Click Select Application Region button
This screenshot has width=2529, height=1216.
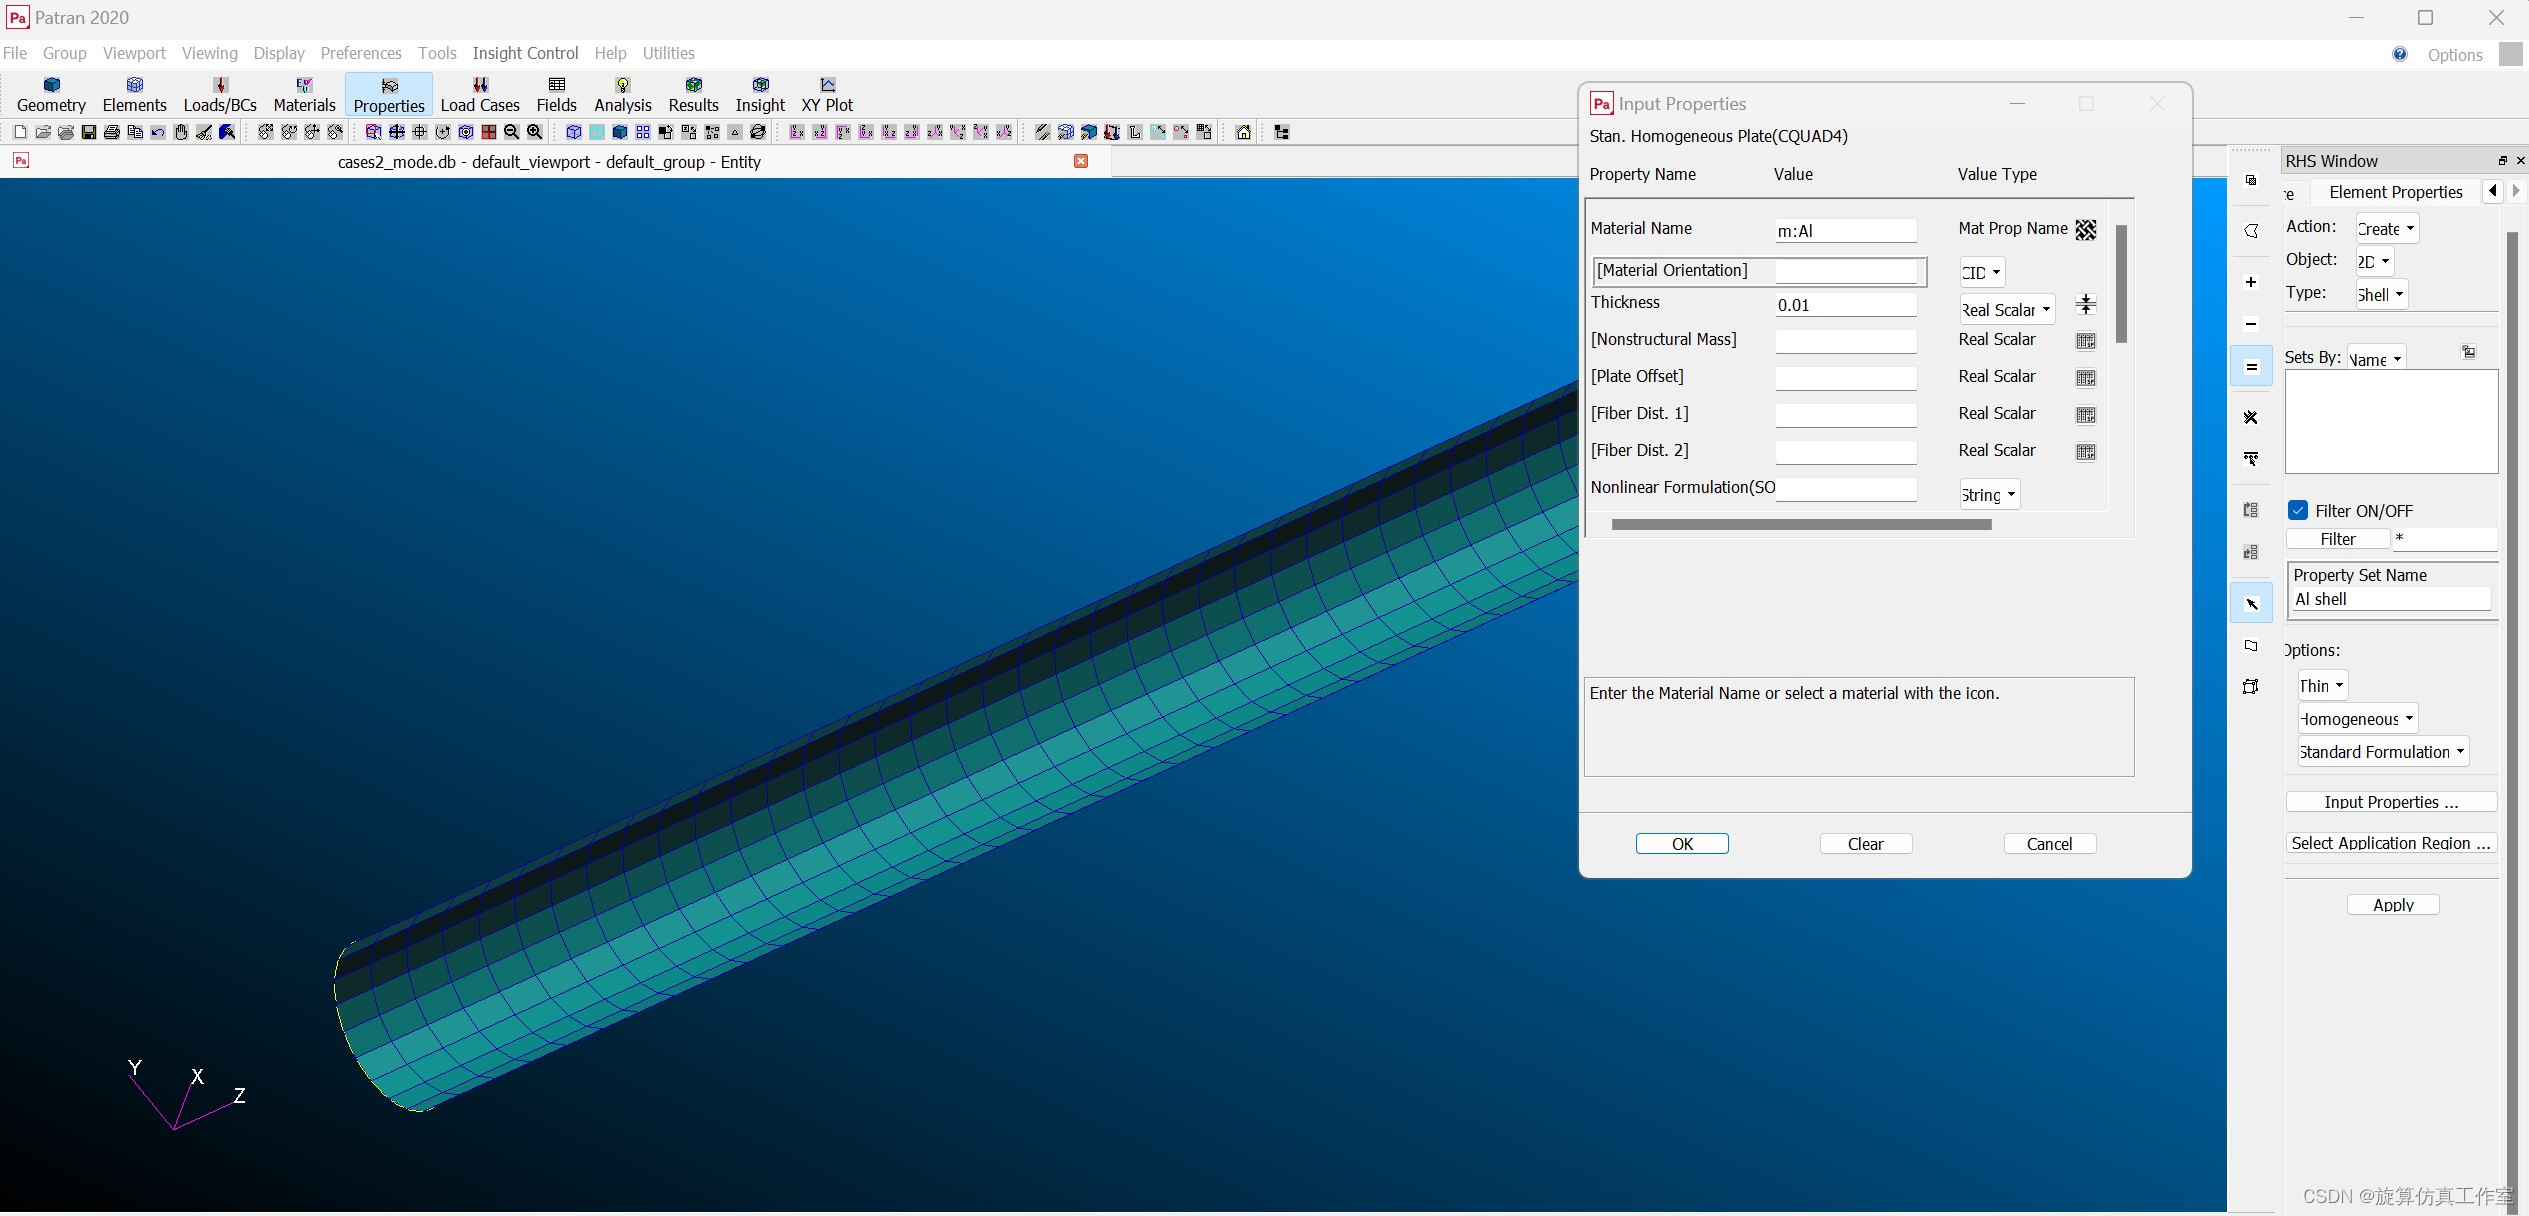pyautogui.click(x=2390, y=843)
